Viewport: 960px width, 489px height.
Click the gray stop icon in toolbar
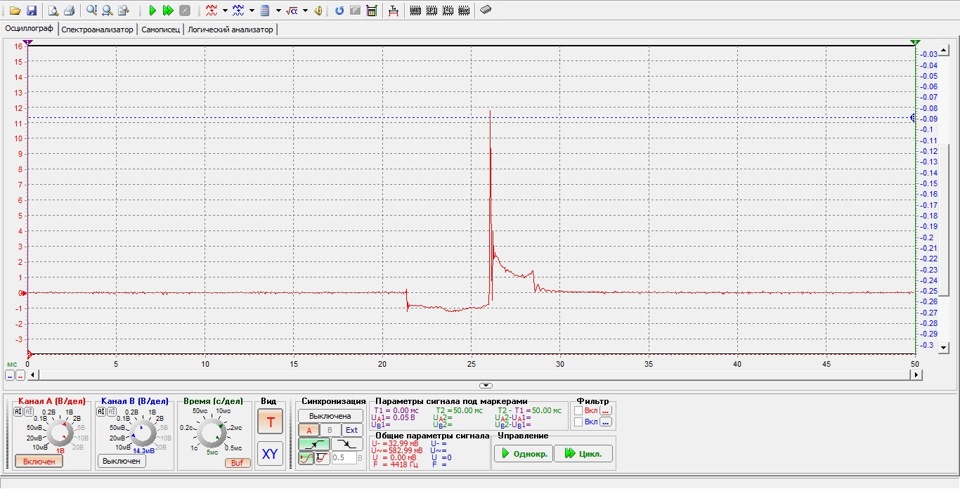coord(185,10)
